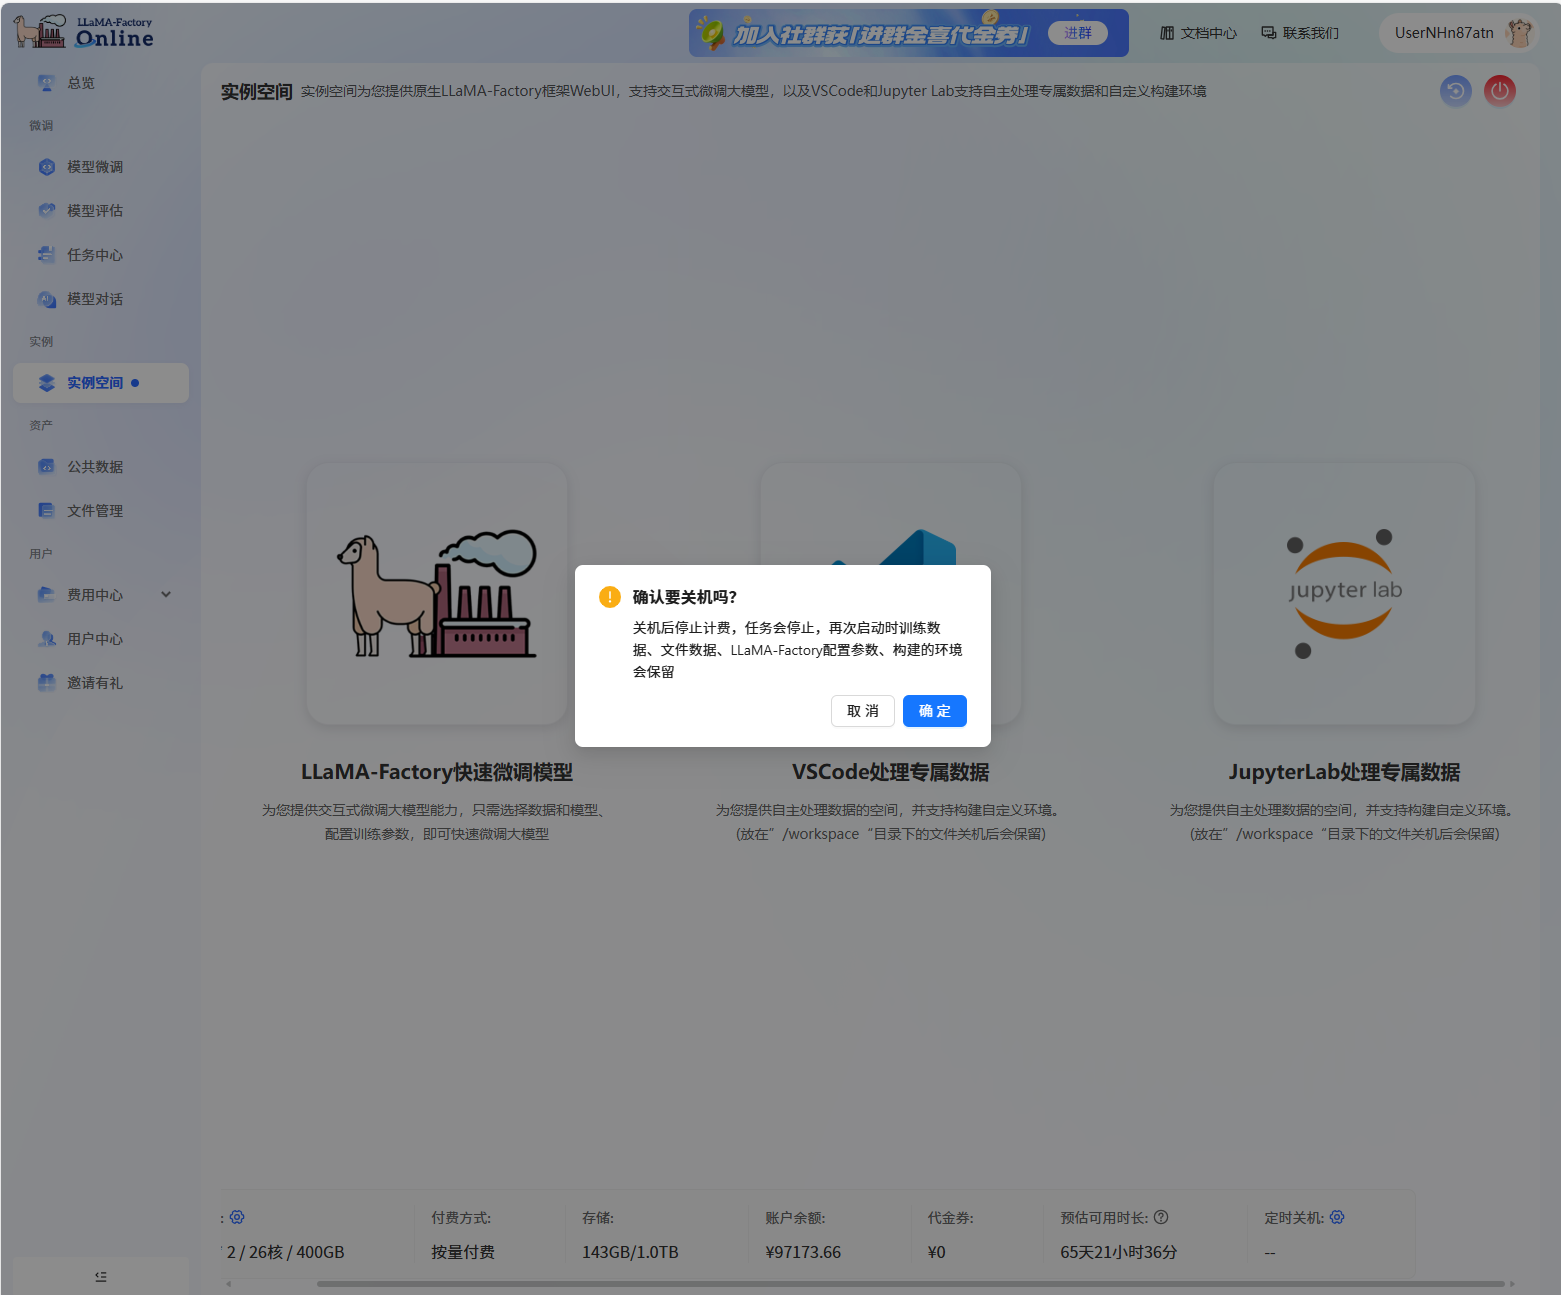Click the help icon beside estimated available duration
Image resolution: width=1561 pixels, height=1295 pixels.
point(1161,1217)
